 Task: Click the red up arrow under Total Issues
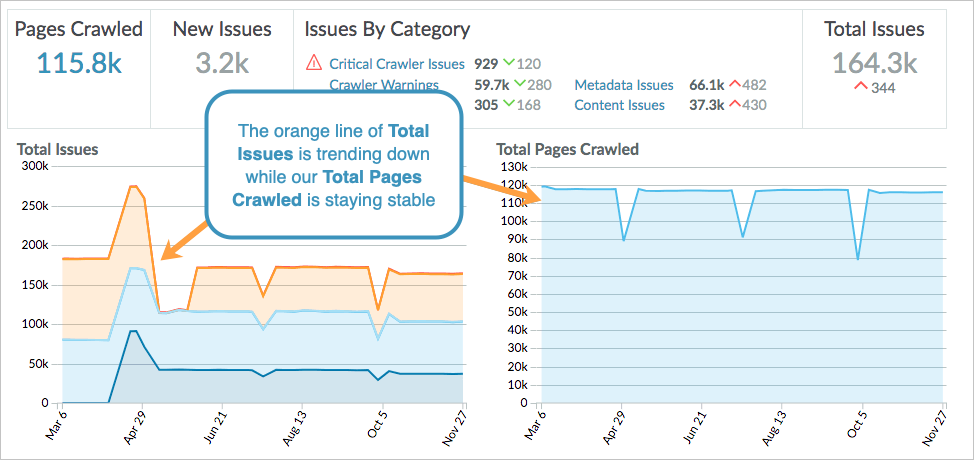point(860,88)
